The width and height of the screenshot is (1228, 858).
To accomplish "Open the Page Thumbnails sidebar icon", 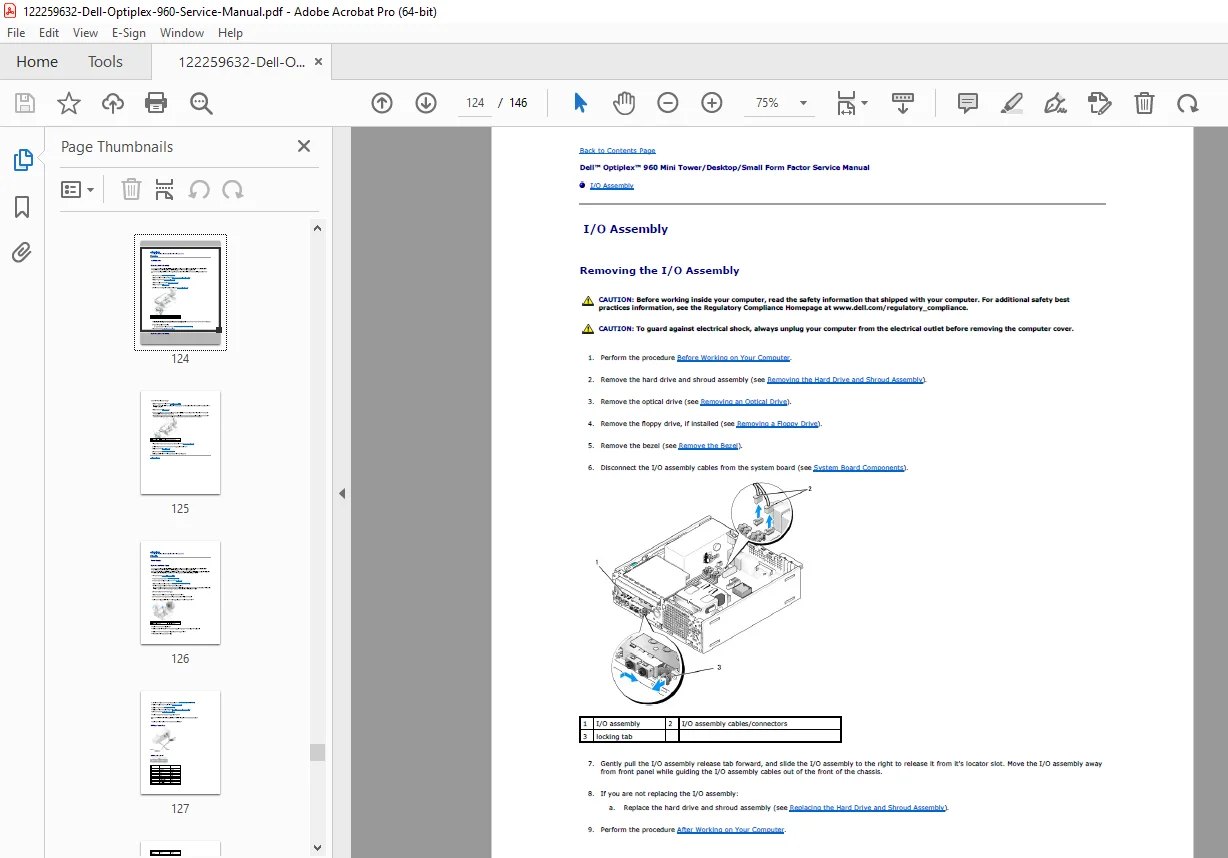I will 22,160.
